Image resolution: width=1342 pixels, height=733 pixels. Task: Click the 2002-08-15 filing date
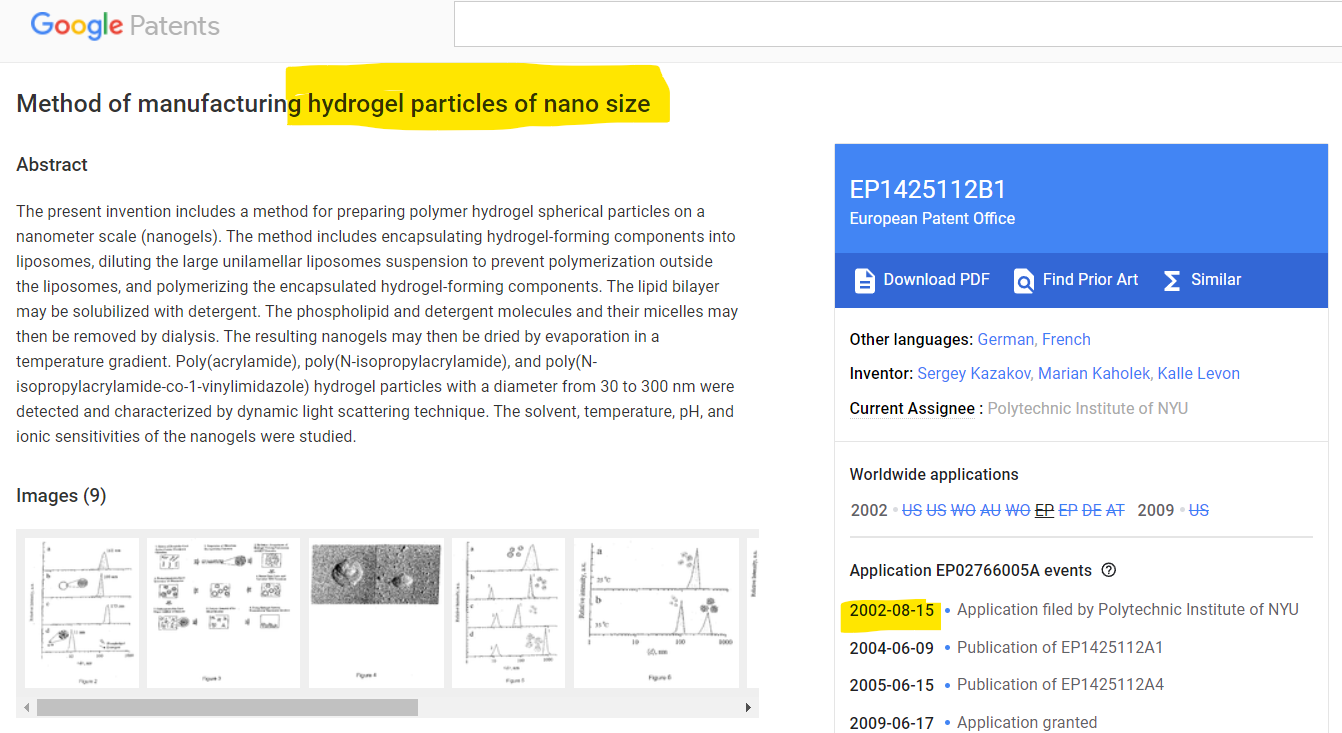(892, 609)
